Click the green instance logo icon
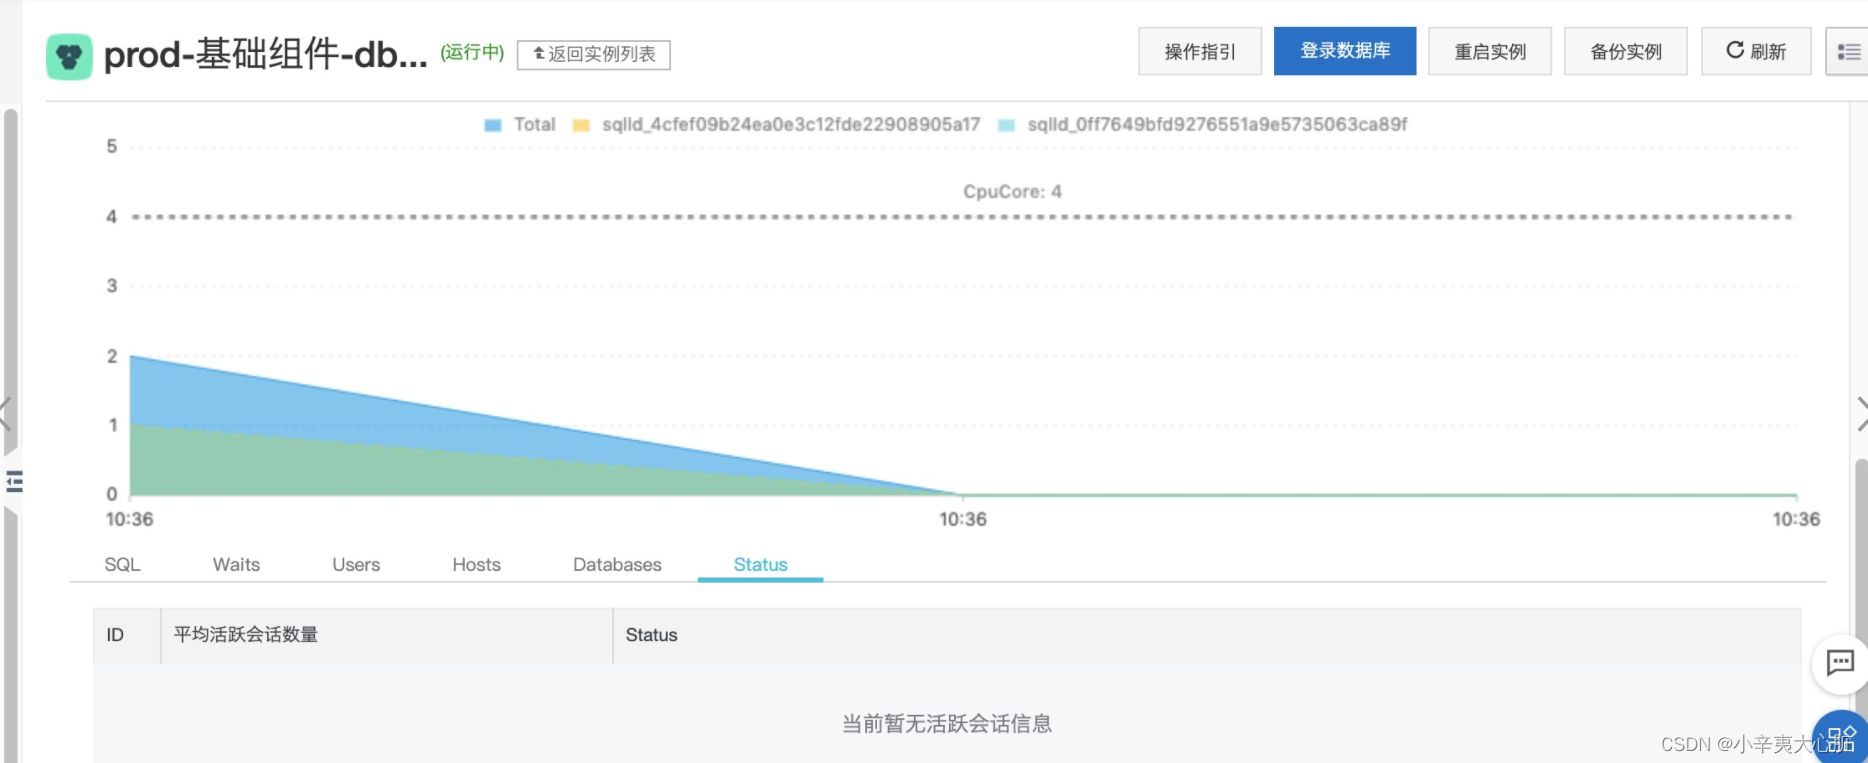Image resolution: width=1868 pixels, height=763 pixels. 69,56
